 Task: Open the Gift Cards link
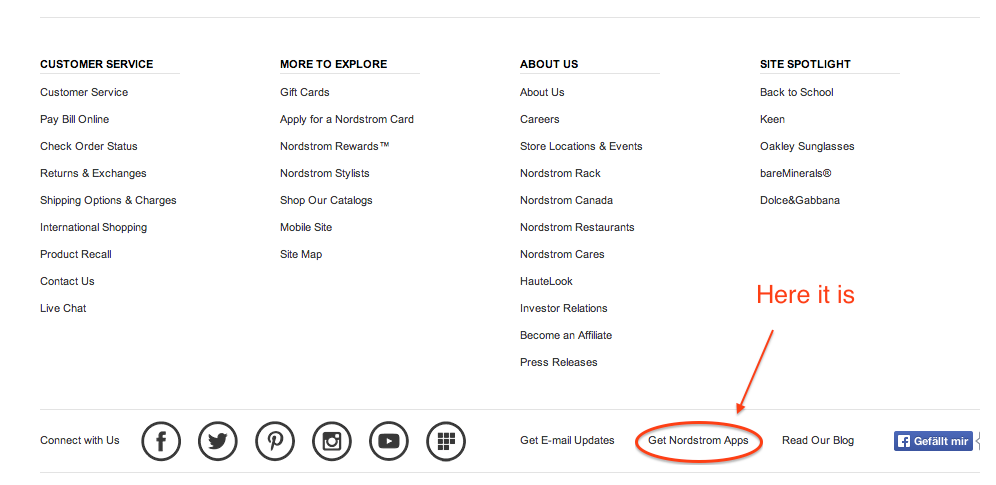click(x=304, y=92)
